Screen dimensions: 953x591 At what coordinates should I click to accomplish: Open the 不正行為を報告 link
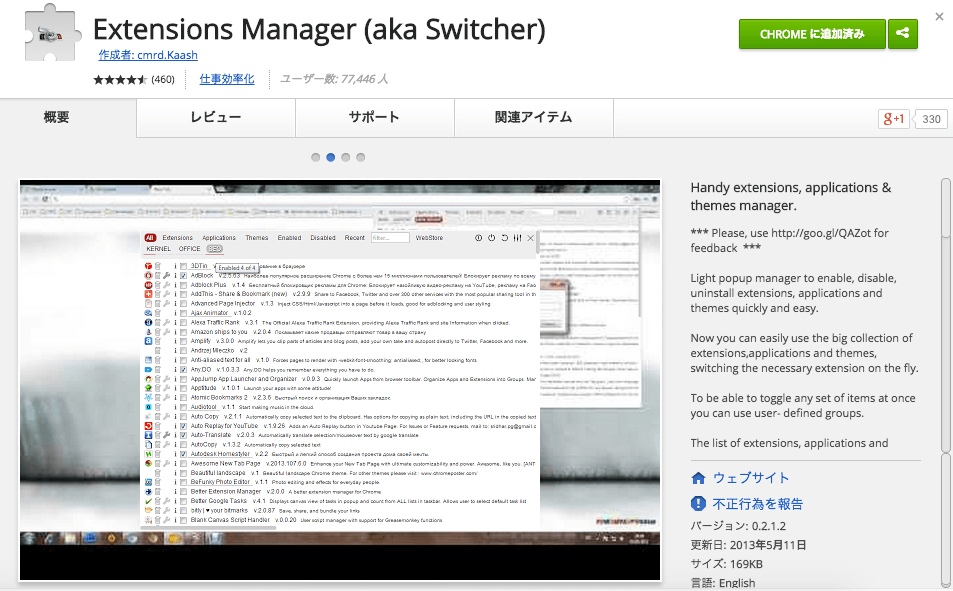click(x=758, y=503)
